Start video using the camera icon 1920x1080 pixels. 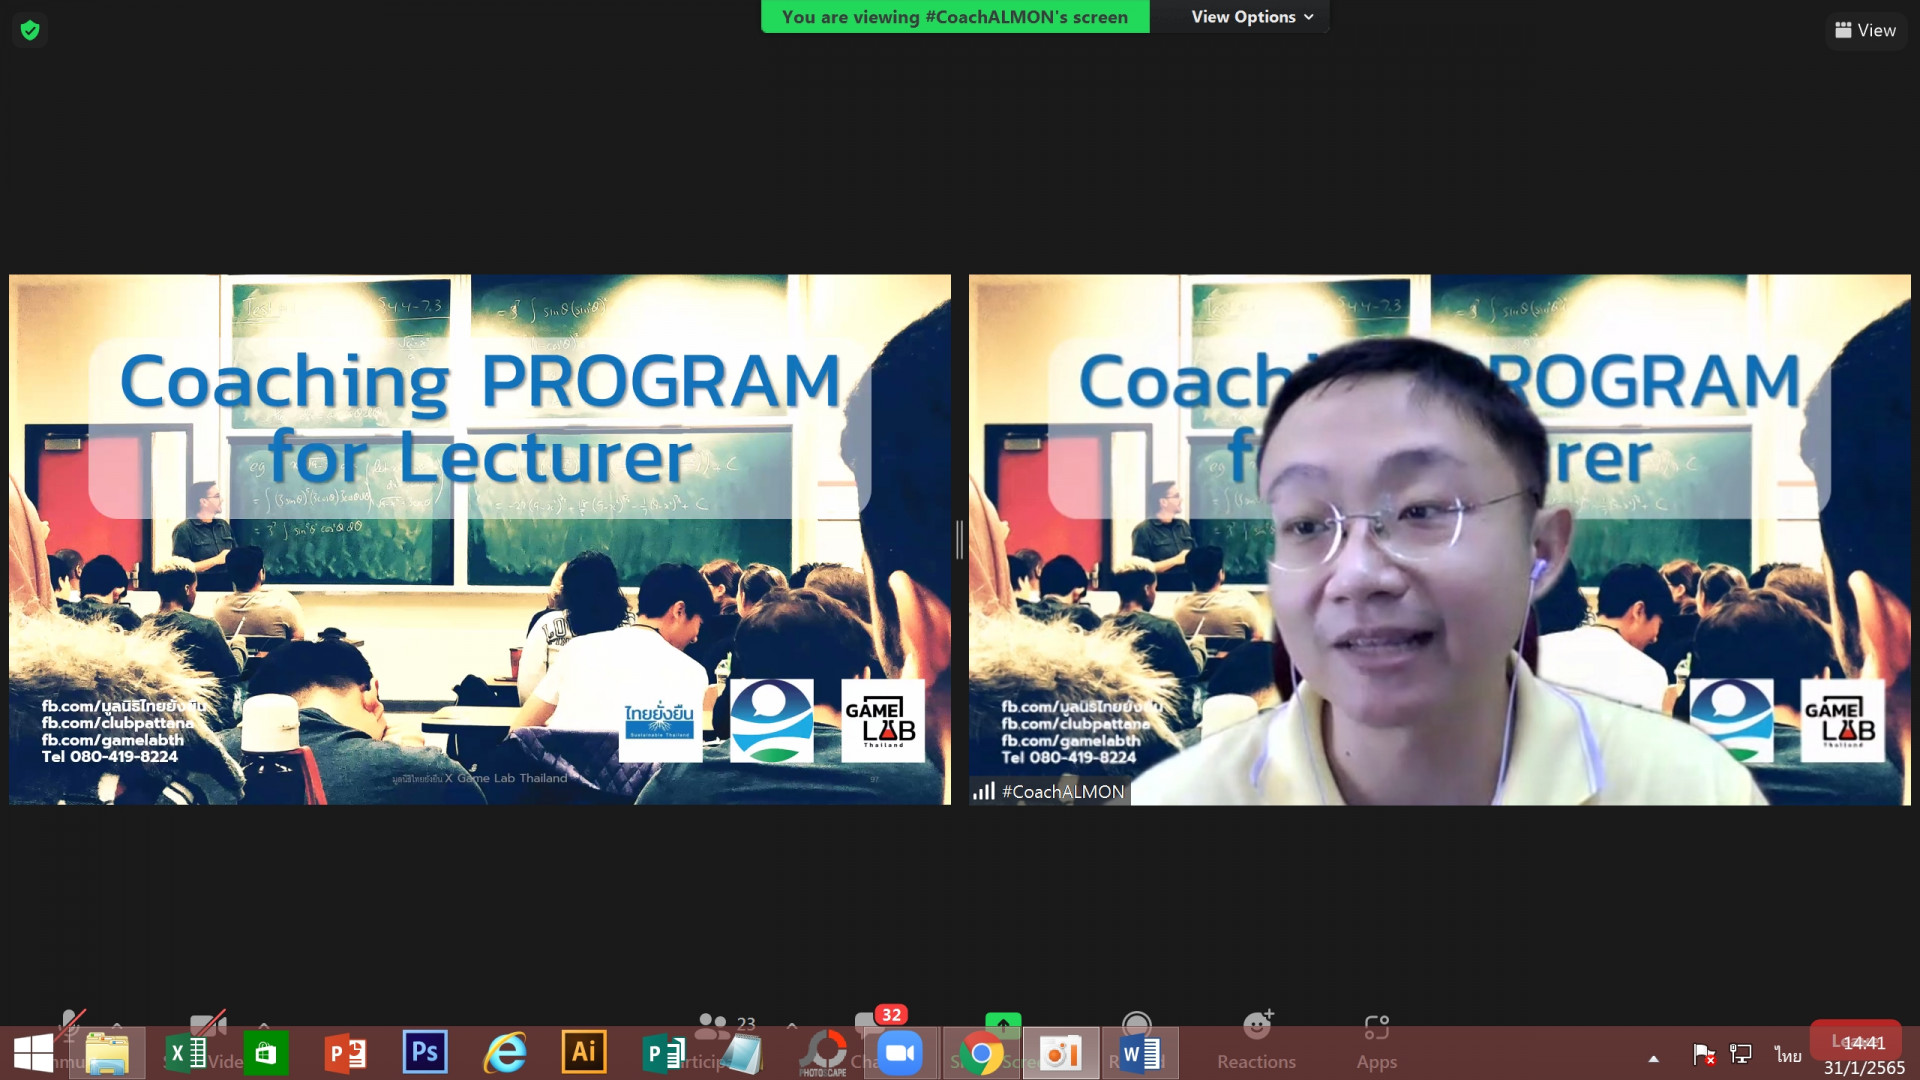click(208, 1022)
